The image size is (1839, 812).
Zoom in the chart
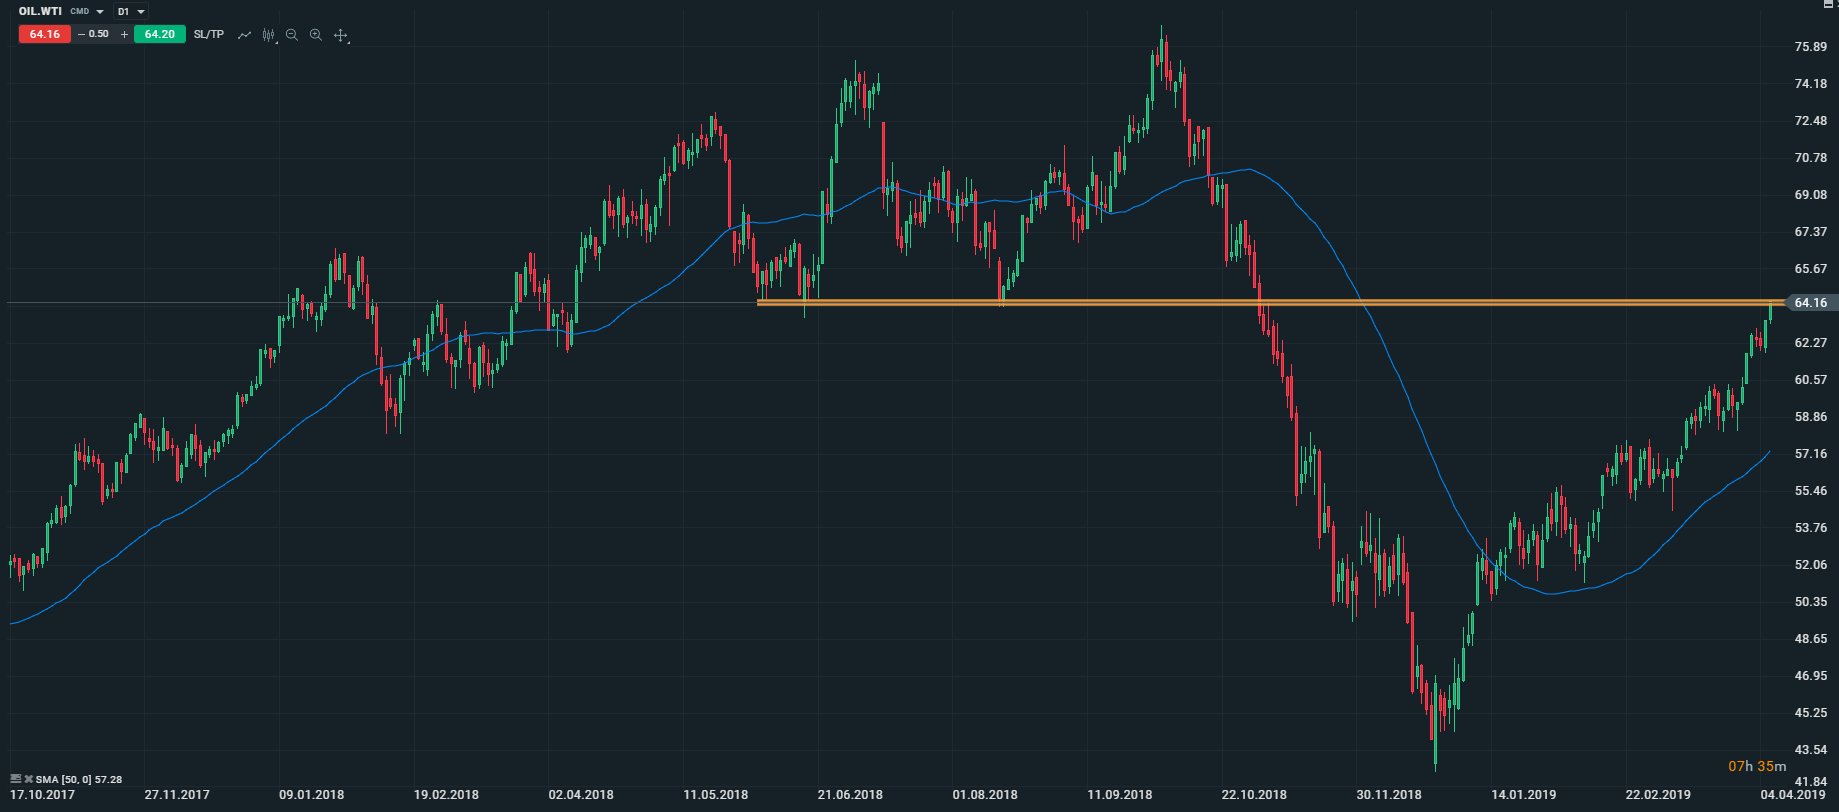click(316, 35)
